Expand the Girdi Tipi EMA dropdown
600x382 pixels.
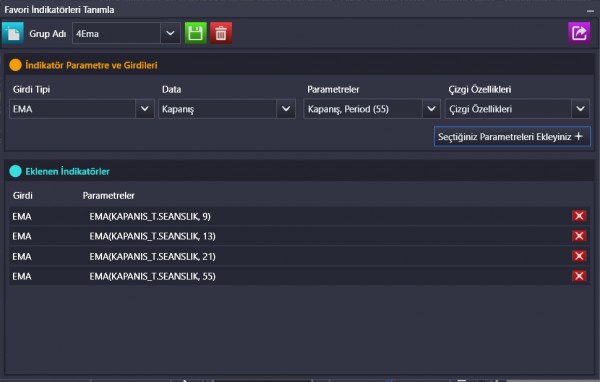pyautogui.click(x=145, y=109)
